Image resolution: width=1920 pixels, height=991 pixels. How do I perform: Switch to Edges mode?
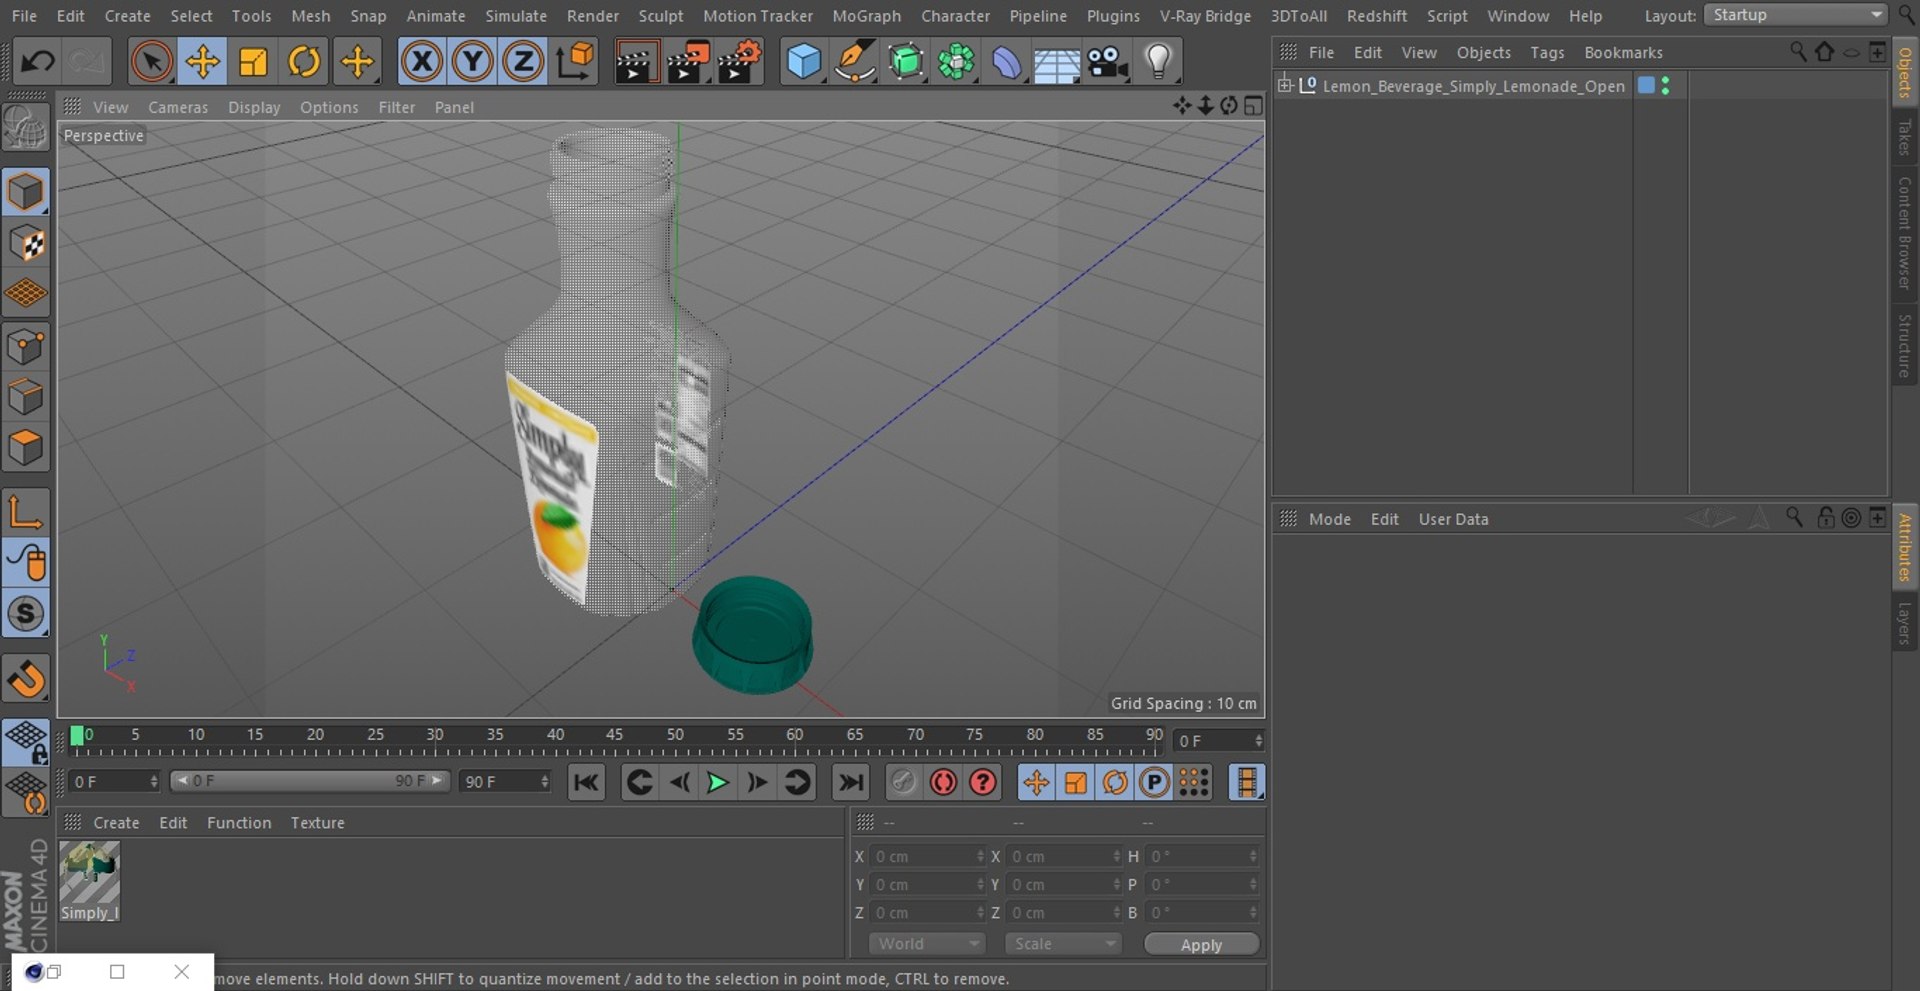click(26, 398)
